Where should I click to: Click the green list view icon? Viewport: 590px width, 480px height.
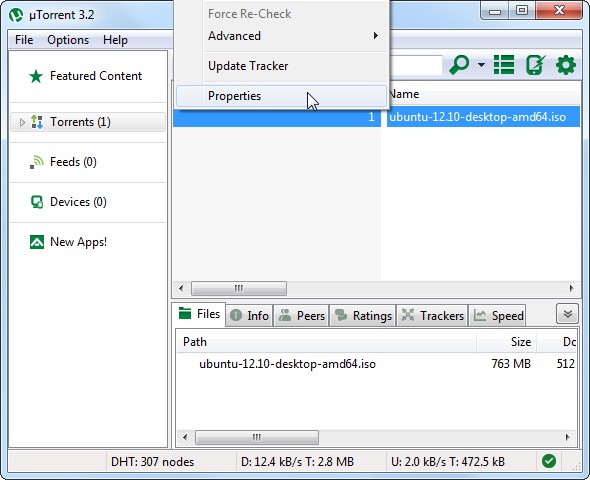pyautogui.click(x=504, y=65)
